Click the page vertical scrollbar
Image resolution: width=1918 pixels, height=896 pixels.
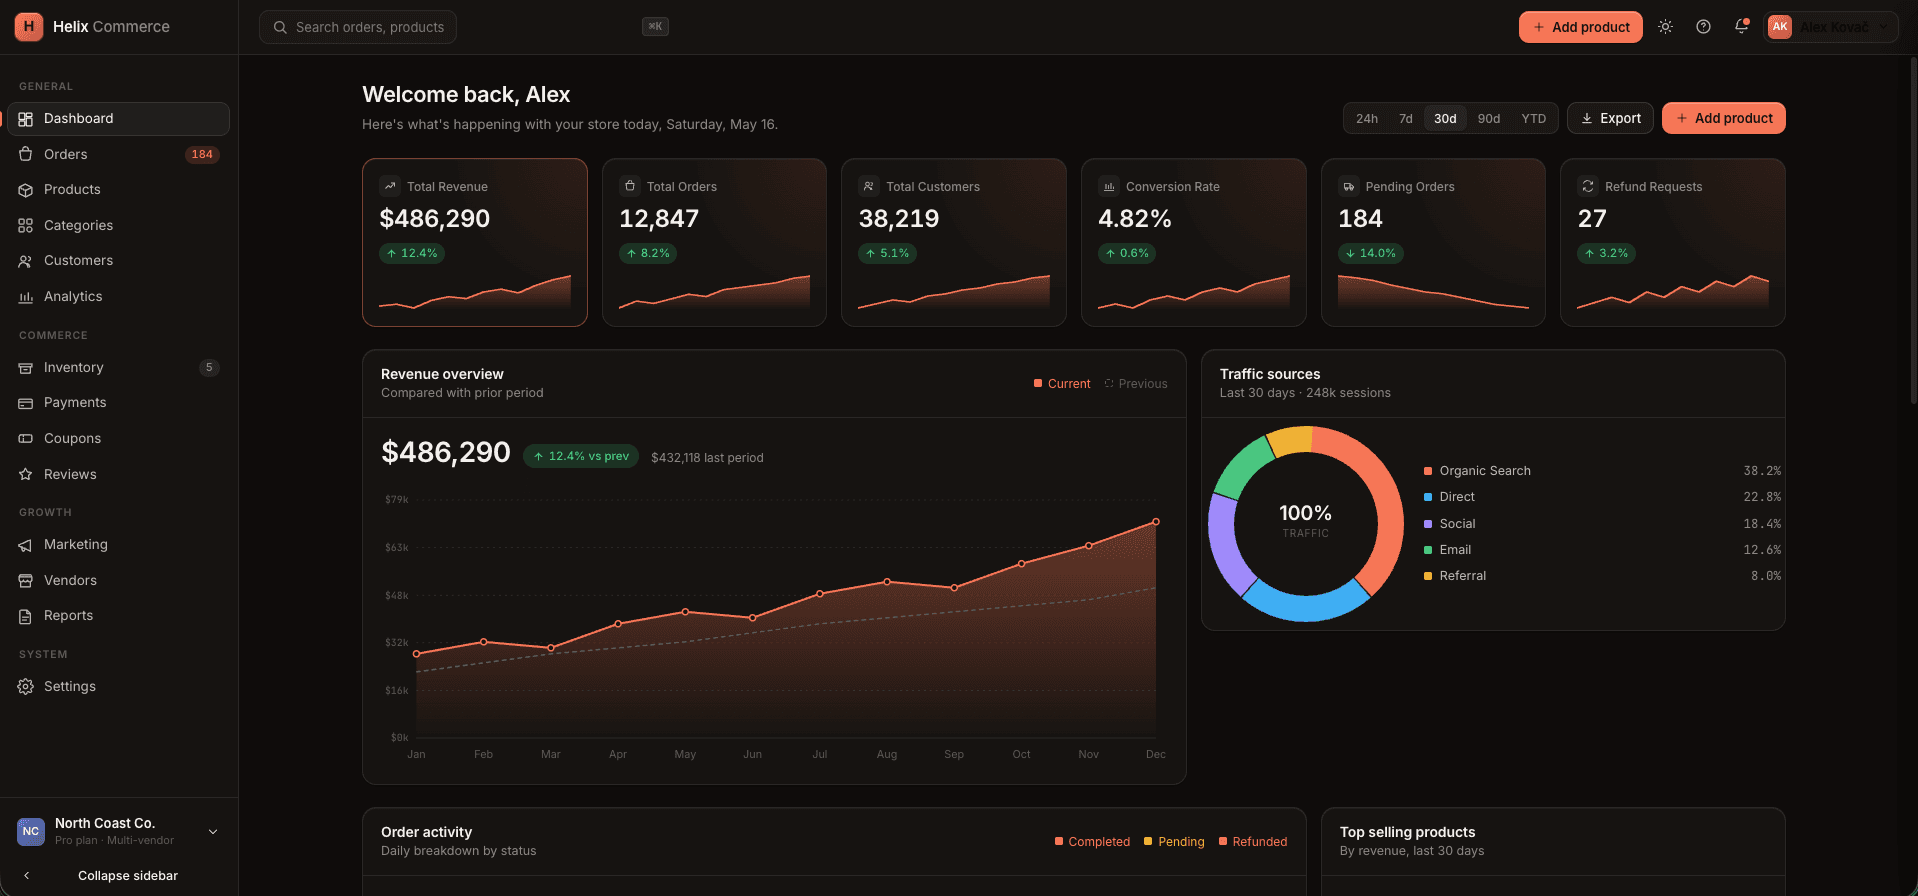(1913, 230)
